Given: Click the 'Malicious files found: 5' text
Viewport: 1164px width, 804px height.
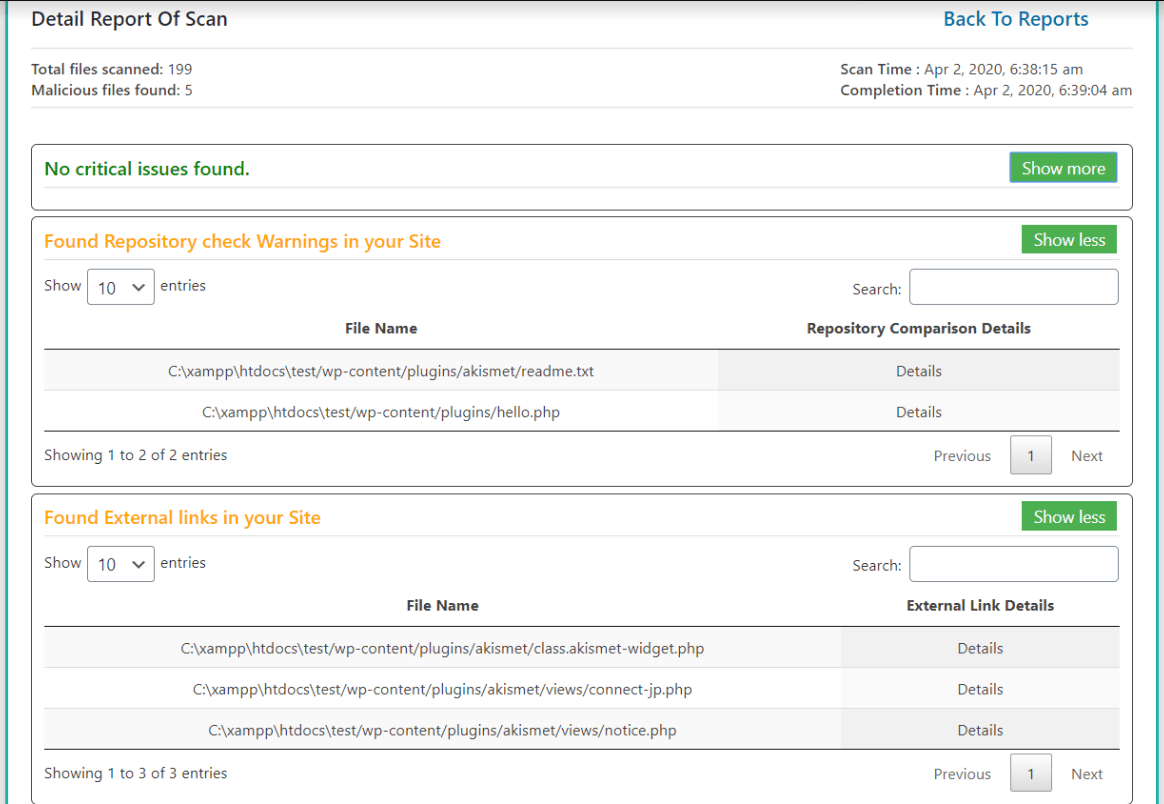Looking at the screenshot, I should [x=111, y=90].
